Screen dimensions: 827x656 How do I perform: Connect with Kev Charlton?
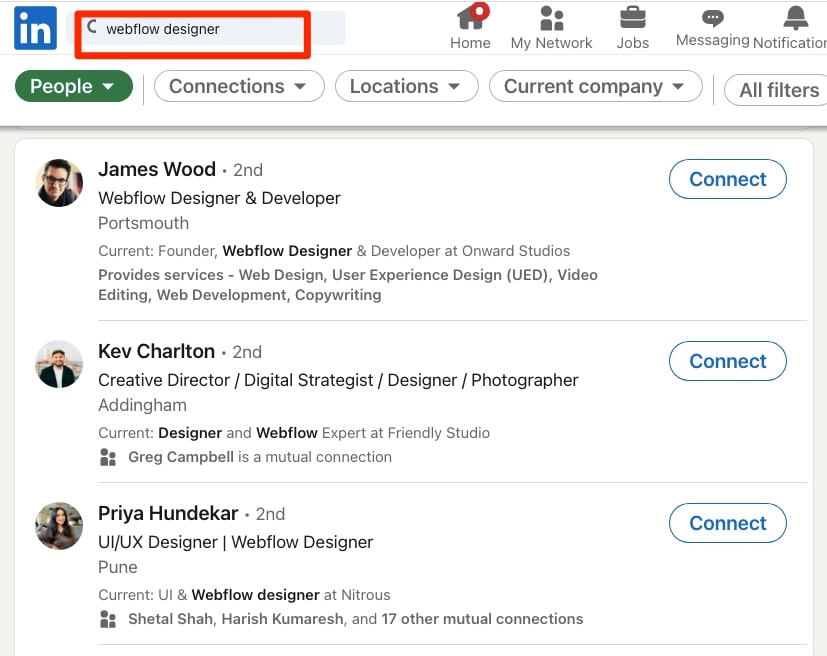[727, 361]
